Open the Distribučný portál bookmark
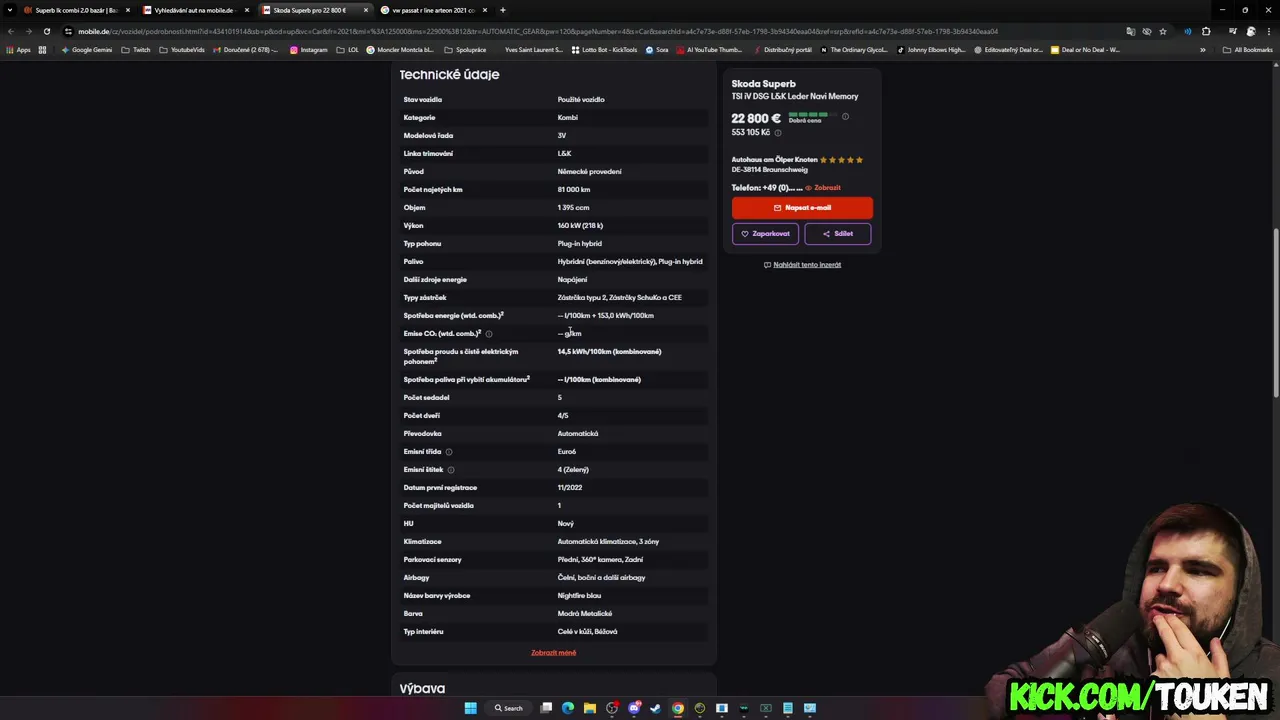Viewport: 1280px width, 720px height. pos(784,49)
